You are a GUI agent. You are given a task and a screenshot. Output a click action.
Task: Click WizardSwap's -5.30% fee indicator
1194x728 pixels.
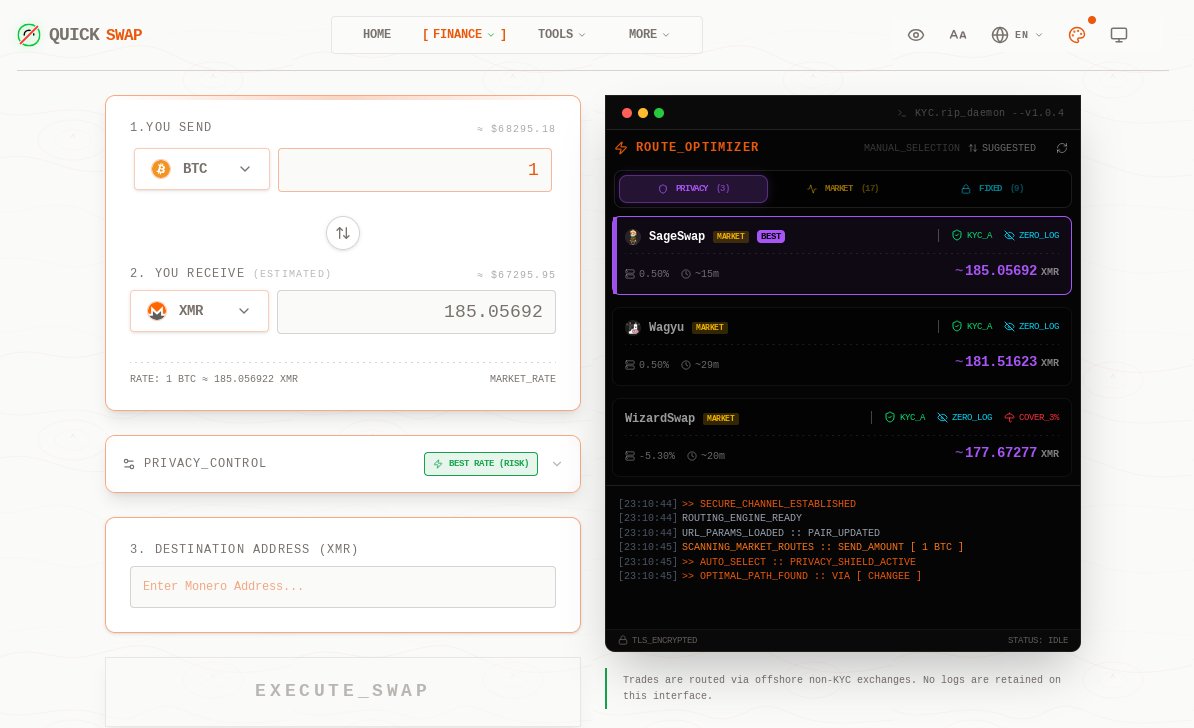650,456
